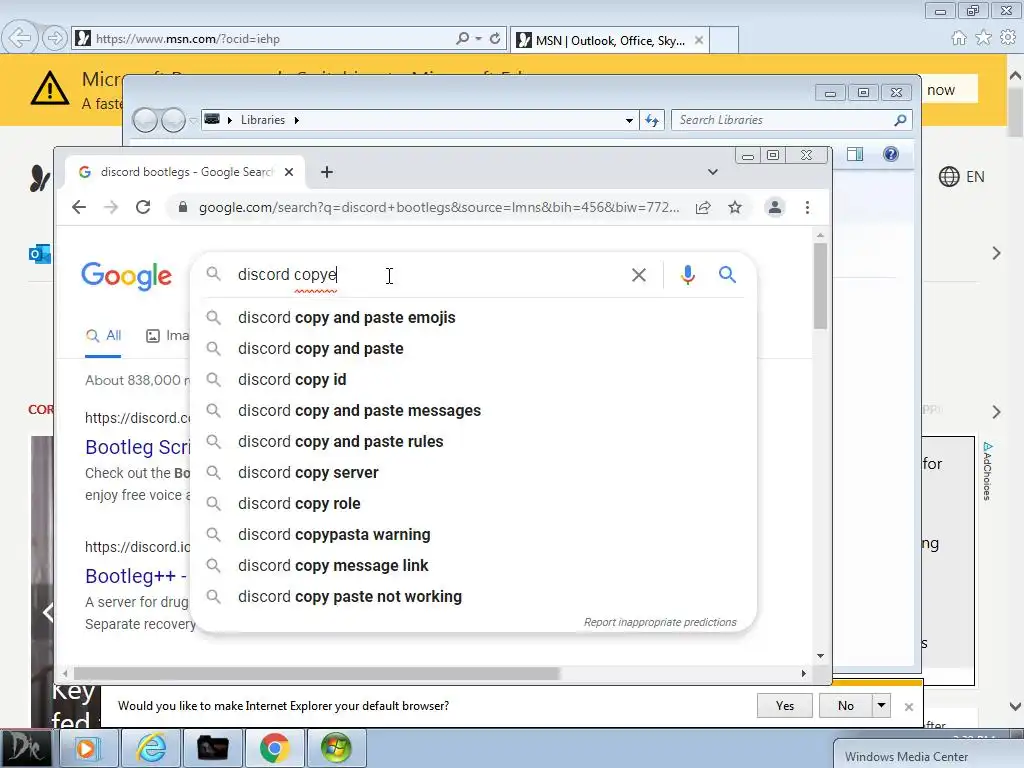This screenshot has width=1024, height=768.
Task: Click horizontal scroll right arrow in Chrome
Action: (x=803, y=673)
